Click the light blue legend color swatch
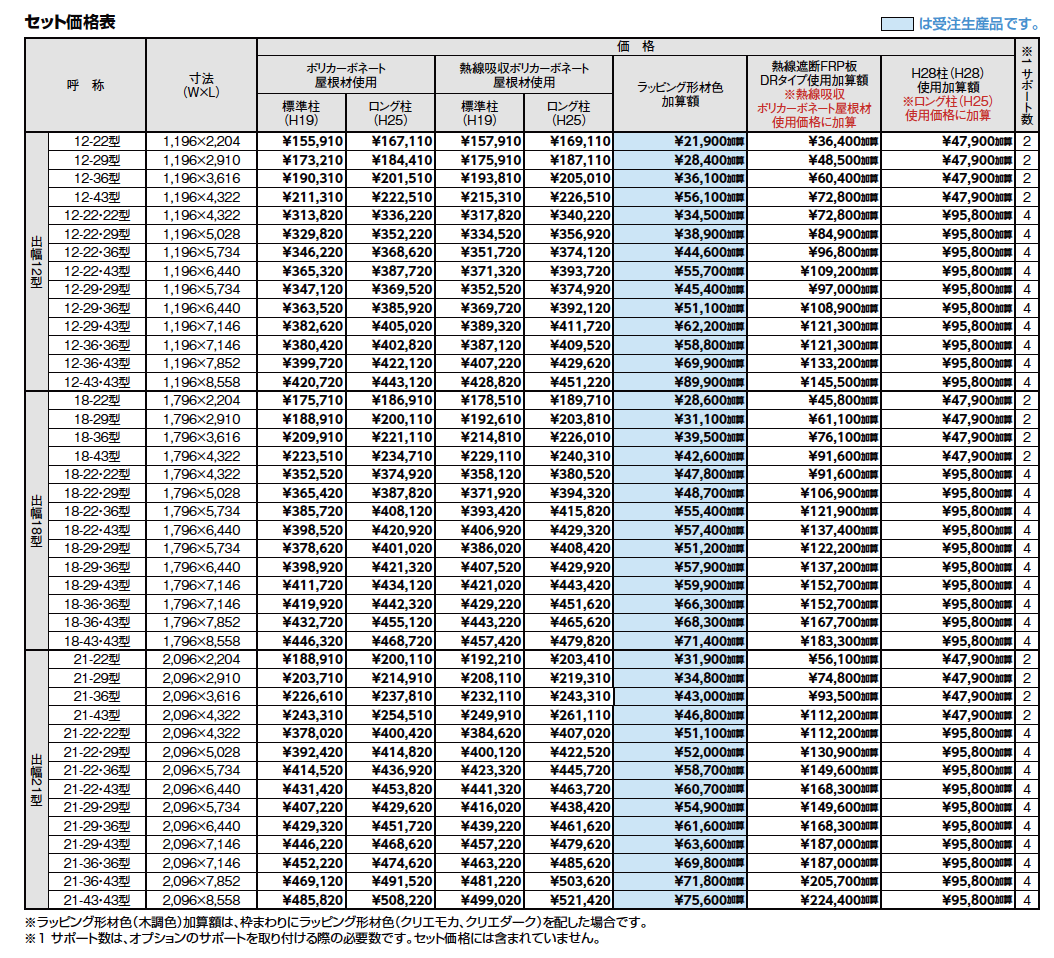The height and width of the screenshot is (958, 1054). [897, 24]
